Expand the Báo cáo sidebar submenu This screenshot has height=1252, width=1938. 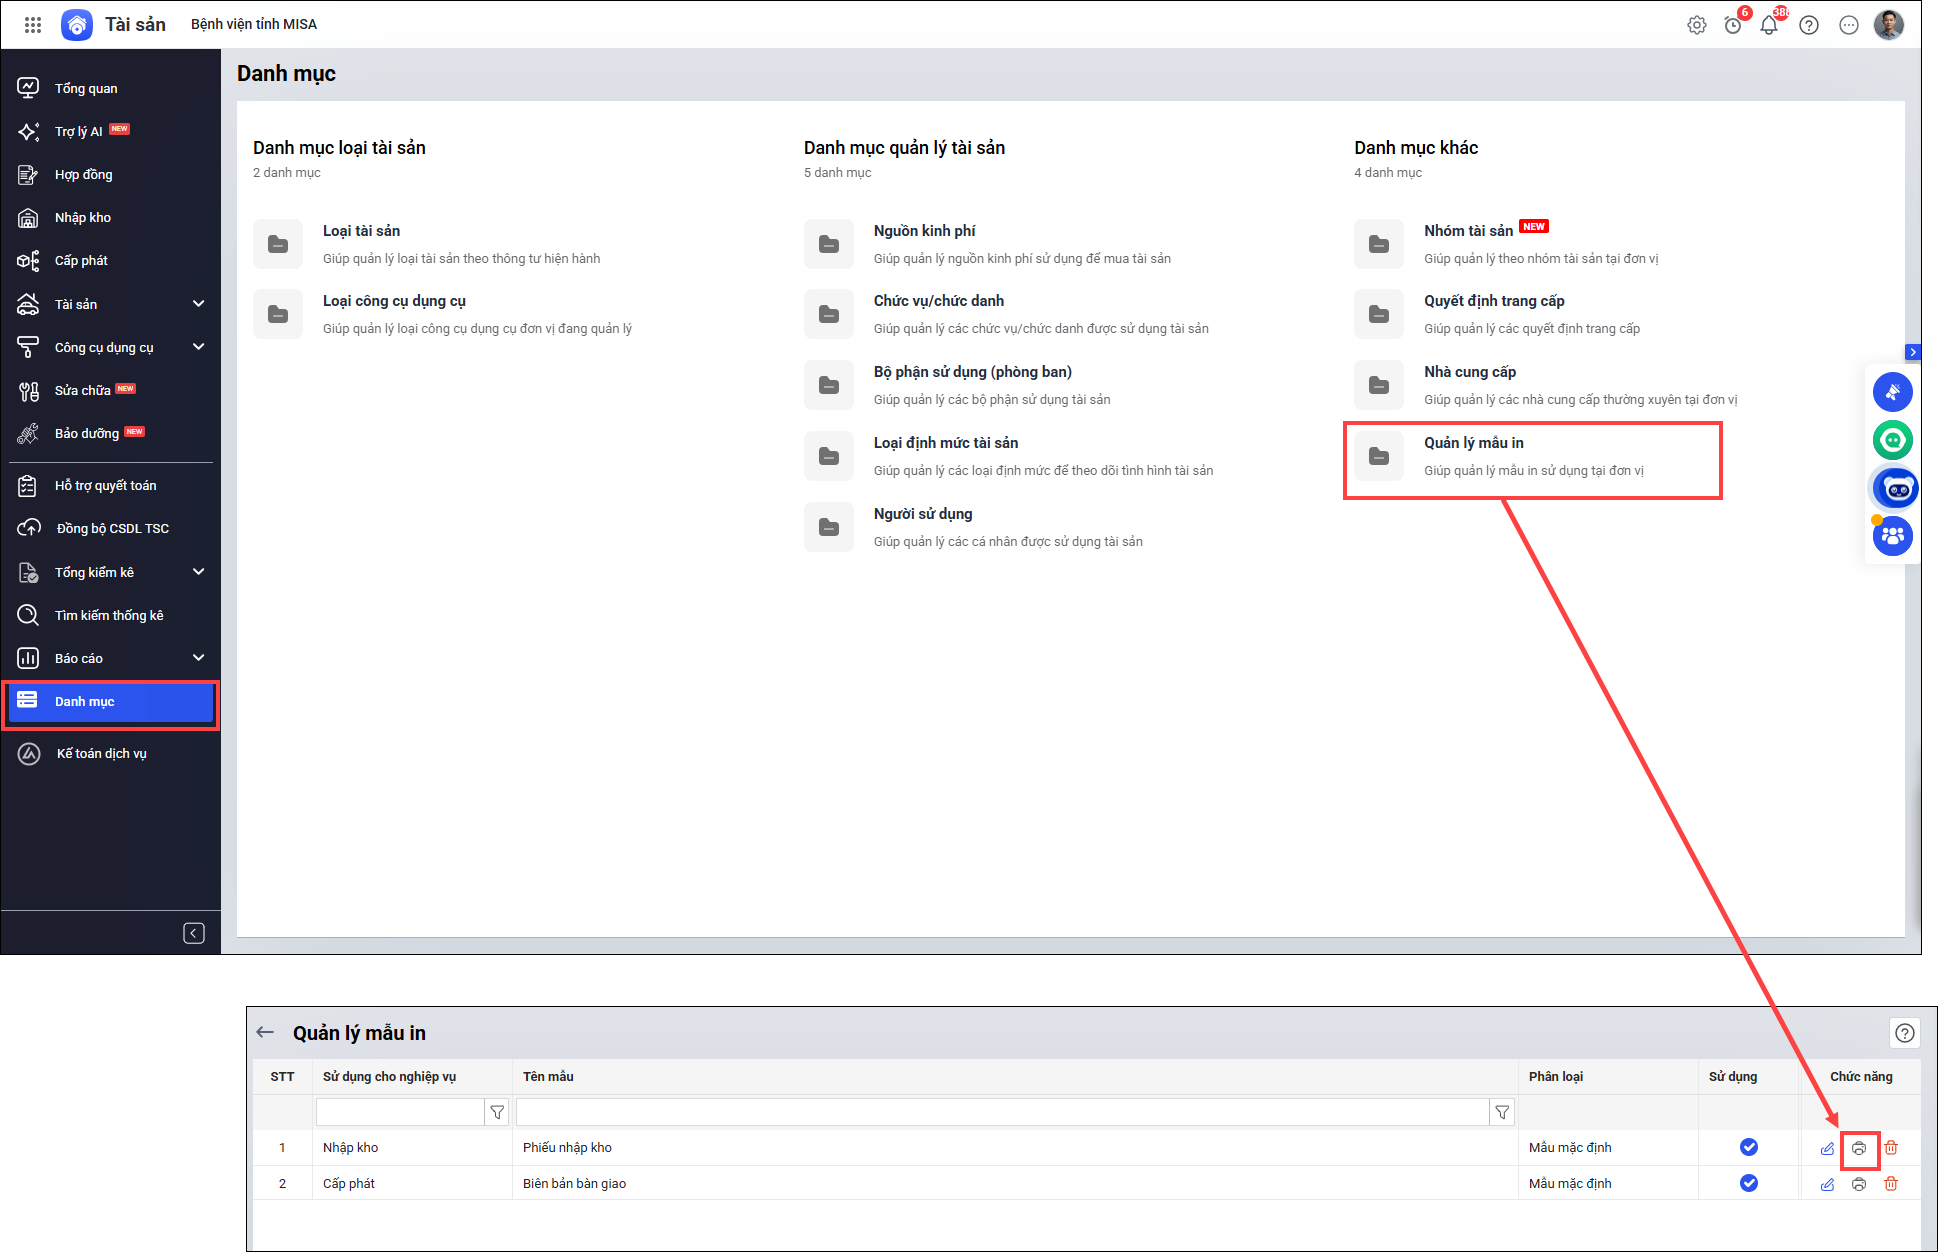coord(198,658)
